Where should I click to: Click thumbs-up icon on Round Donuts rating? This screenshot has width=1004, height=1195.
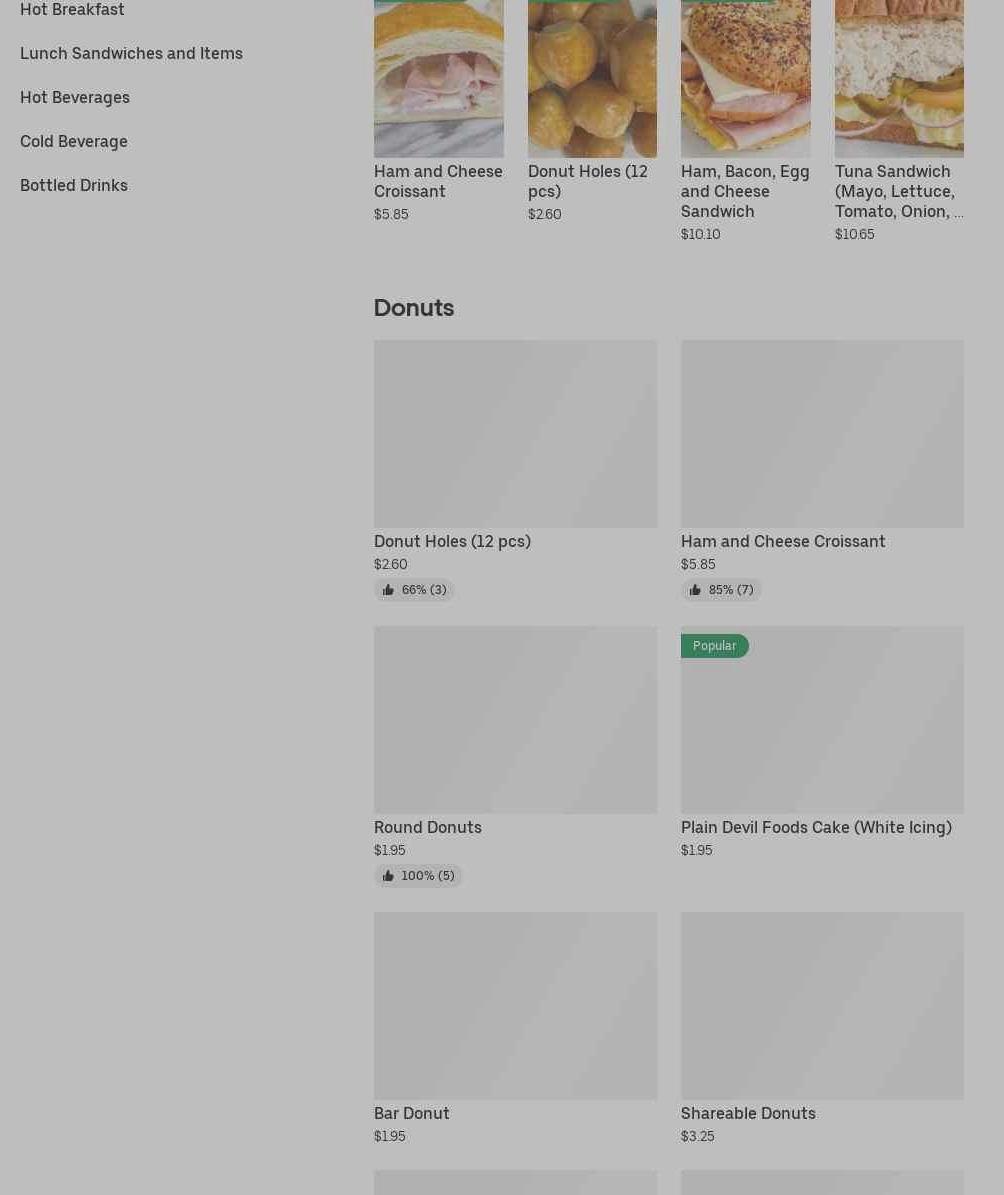pyautogui.click(x=388, y=876)
